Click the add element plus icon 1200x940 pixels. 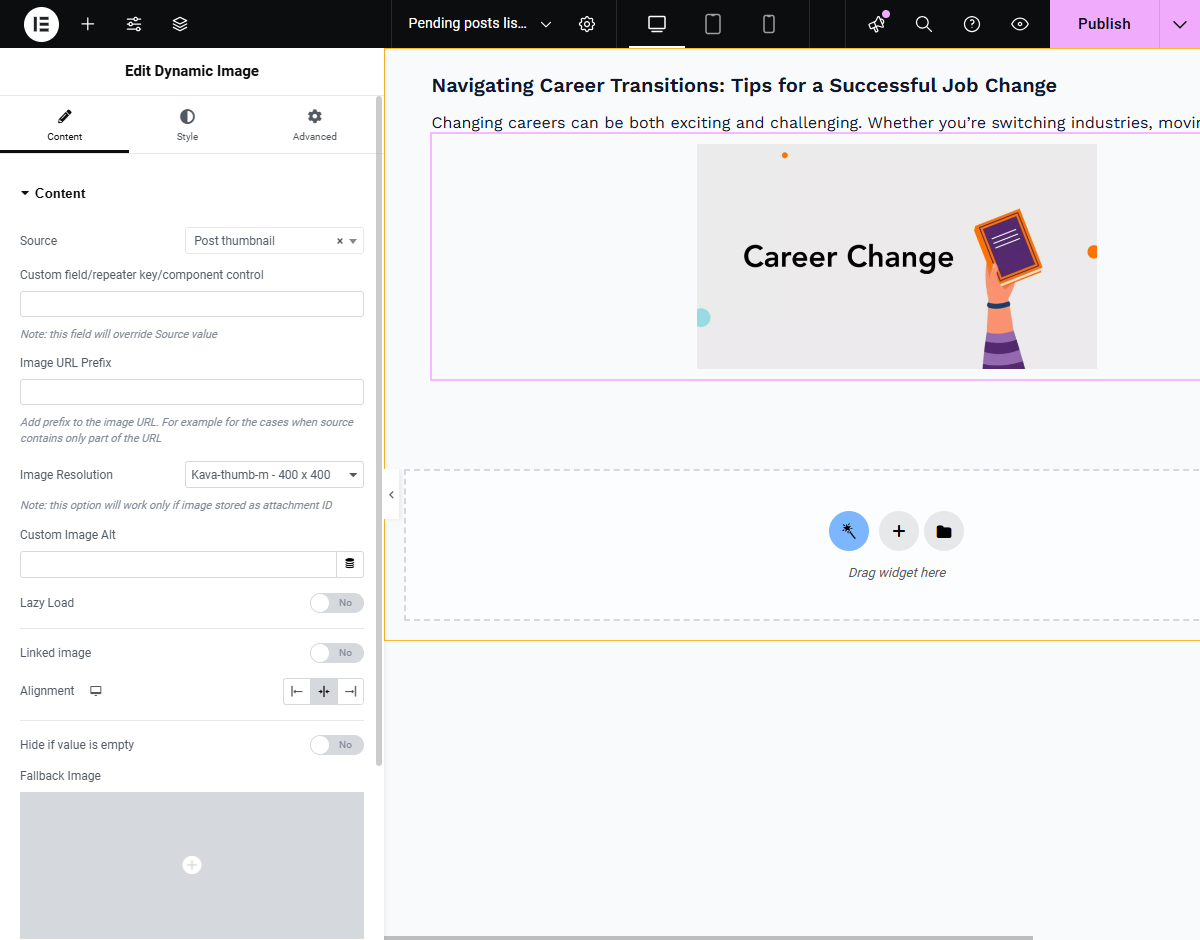pos(88,24)
